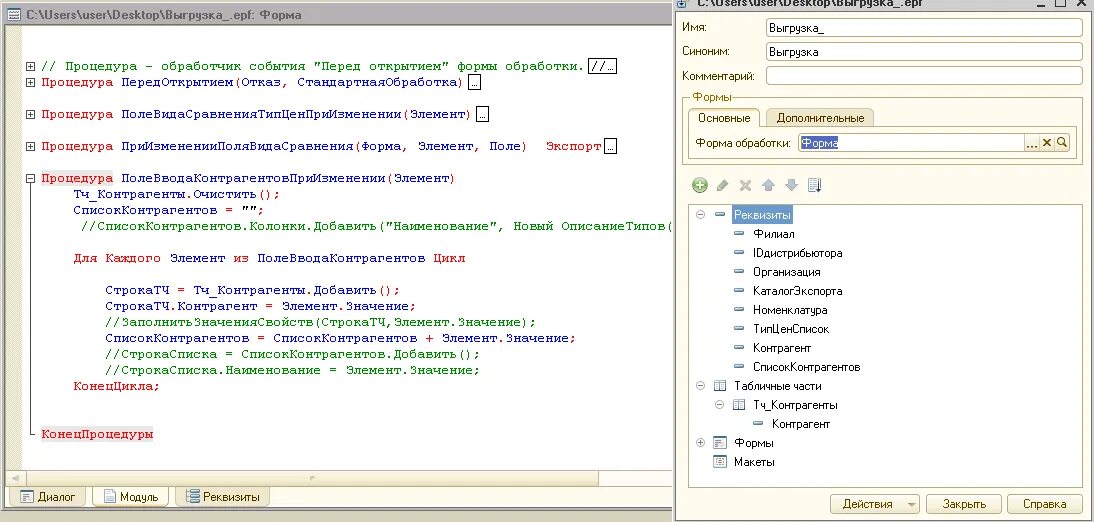The image size is (1094, 522).
Task: Click the Имя input field
Action: pyautogui.click(x=924, y=28)
